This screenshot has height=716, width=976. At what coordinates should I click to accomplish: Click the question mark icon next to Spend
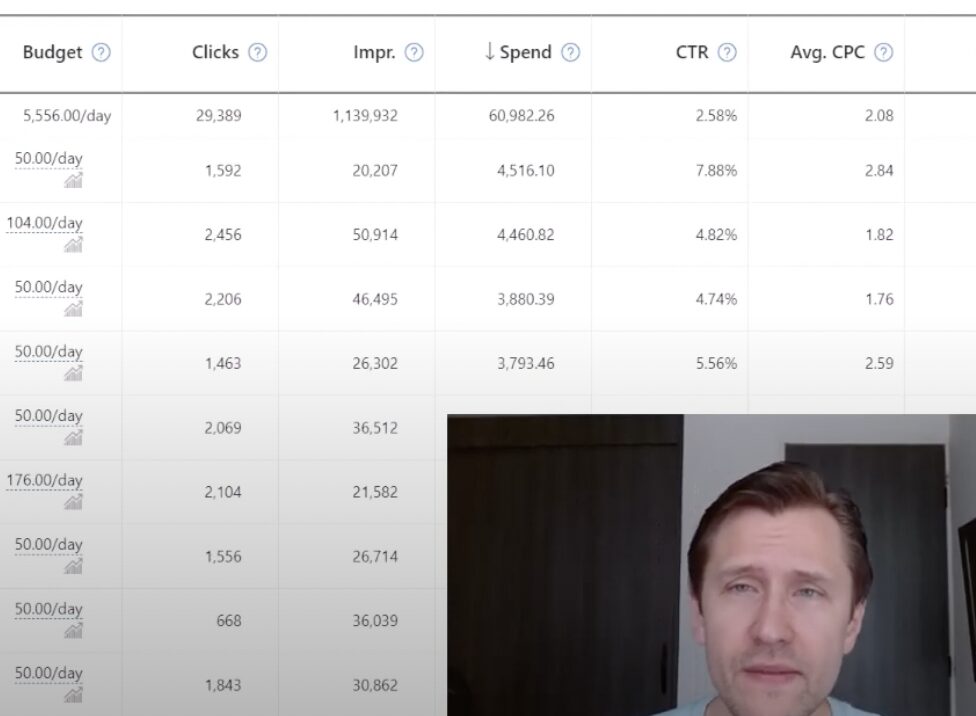[x=570, y=53]
